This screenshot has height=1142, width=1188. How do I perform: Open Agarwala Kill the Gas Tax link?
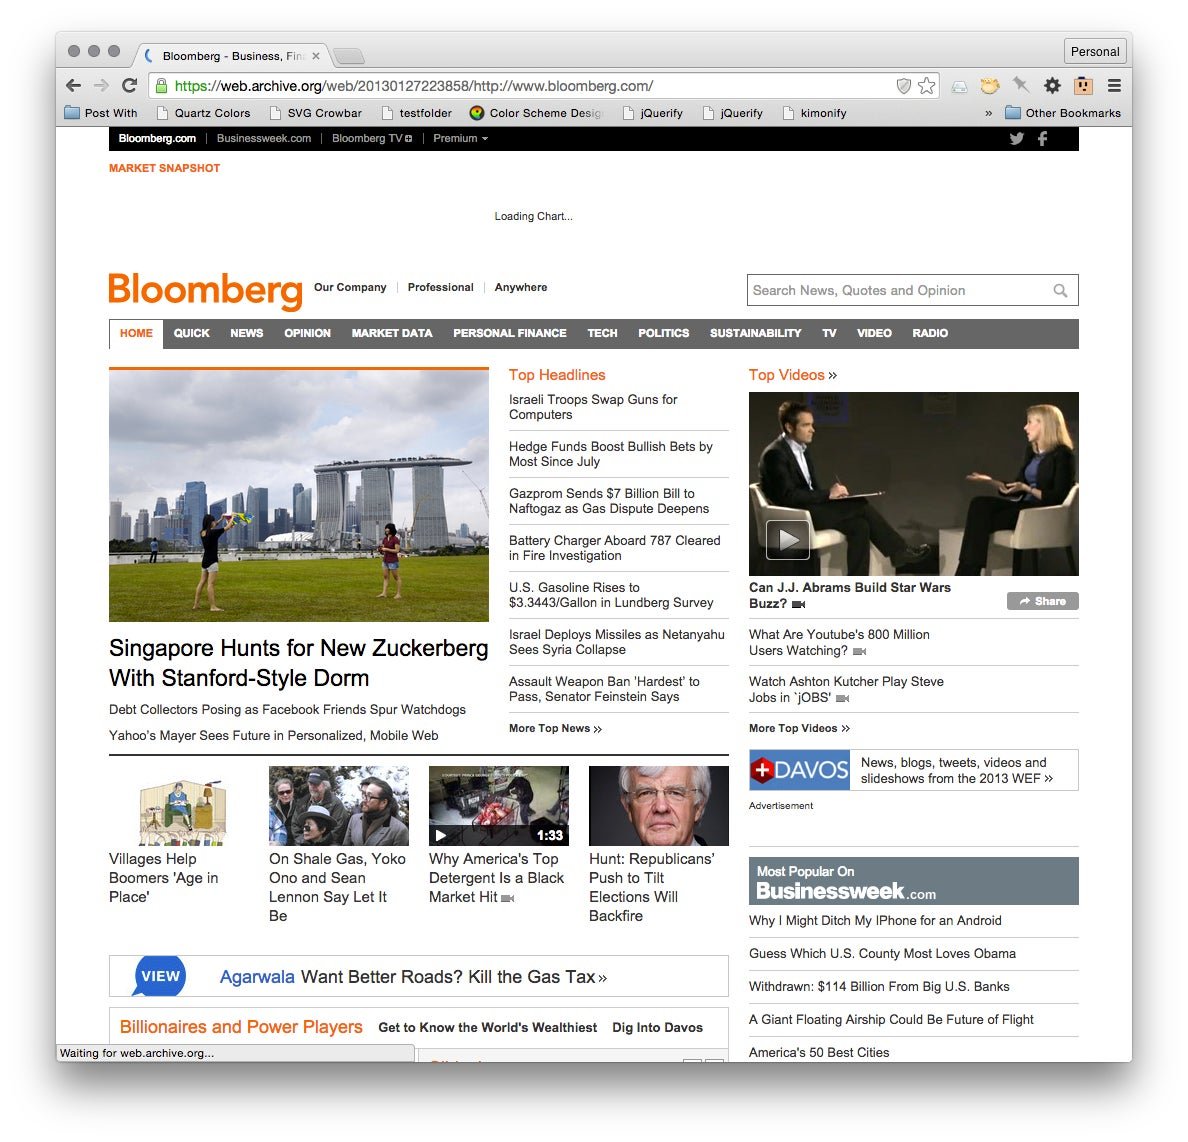(413, 977)
